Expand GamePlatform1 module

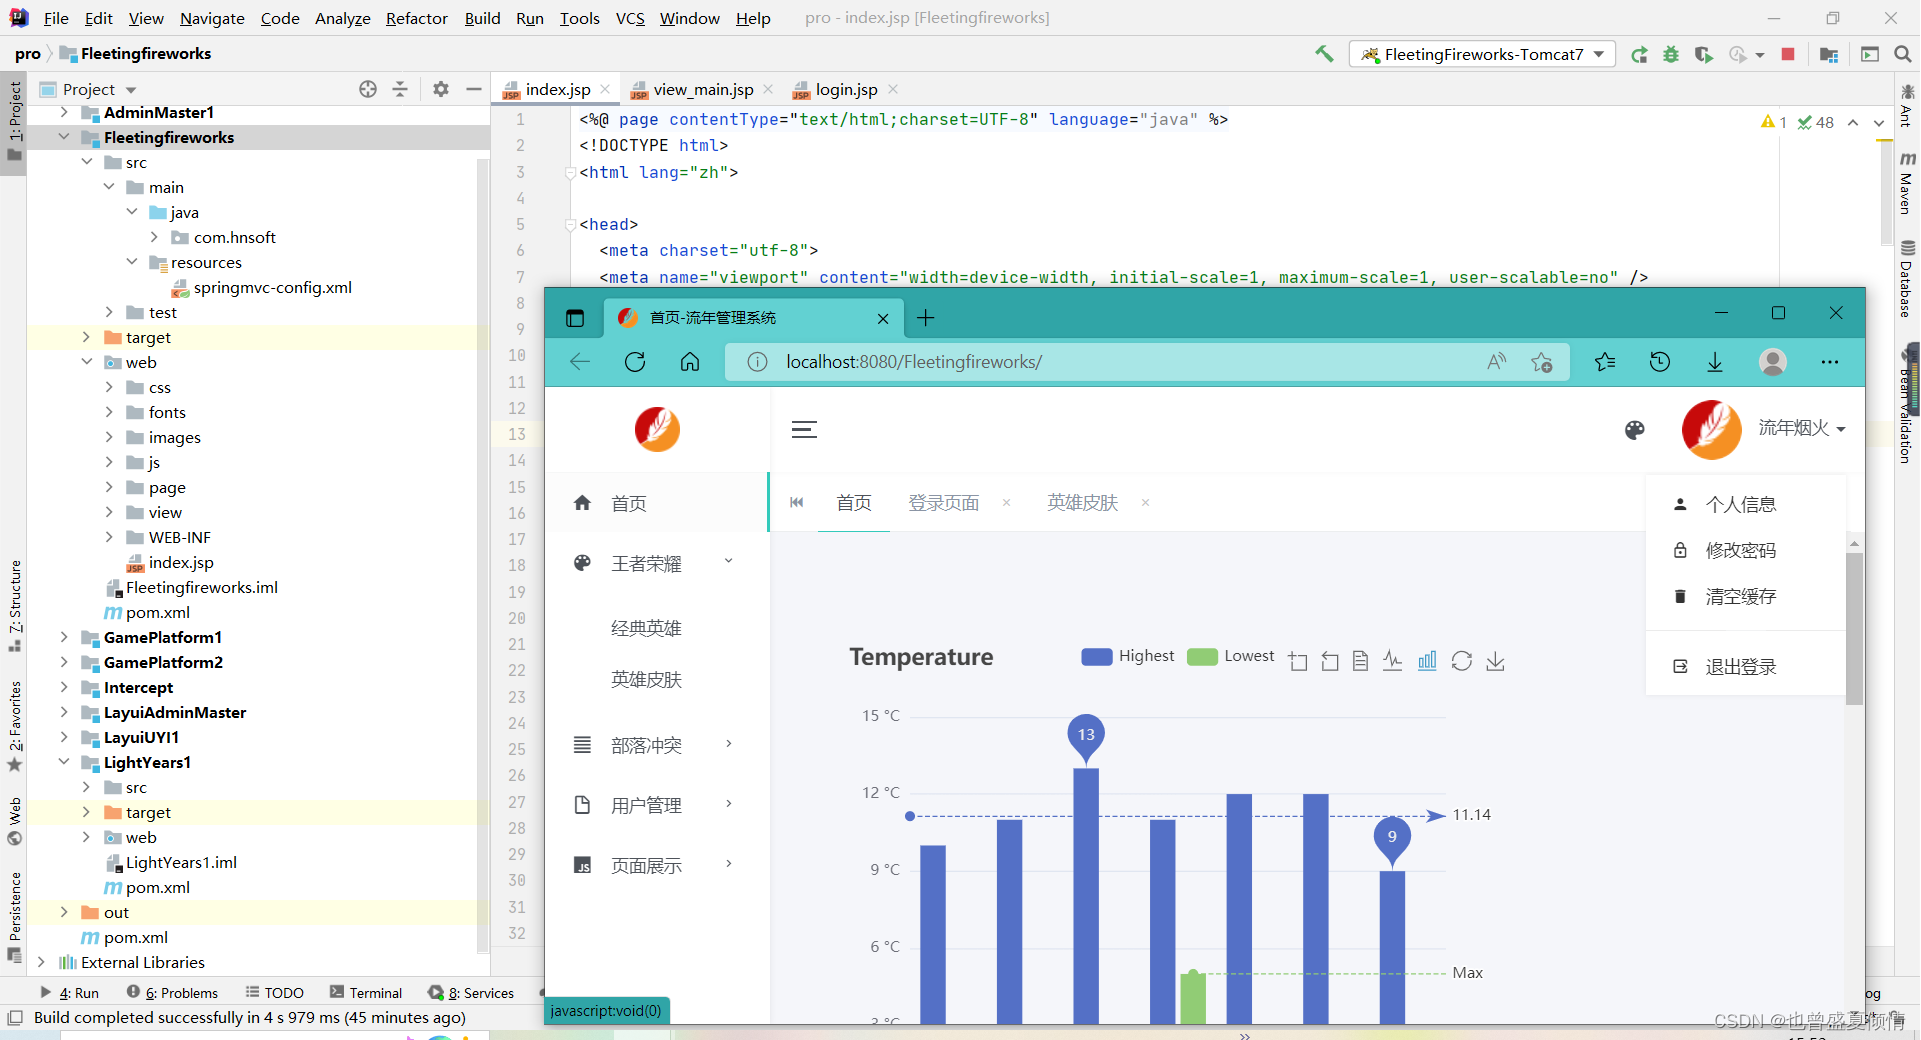[x=64, y=637]
